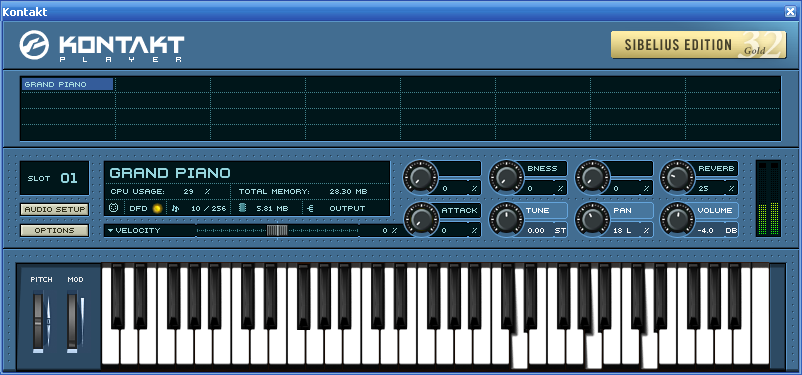This screenshot has height=375, width=802.
Task: Click the pan value field 18 L
Action: pos(631,230)
